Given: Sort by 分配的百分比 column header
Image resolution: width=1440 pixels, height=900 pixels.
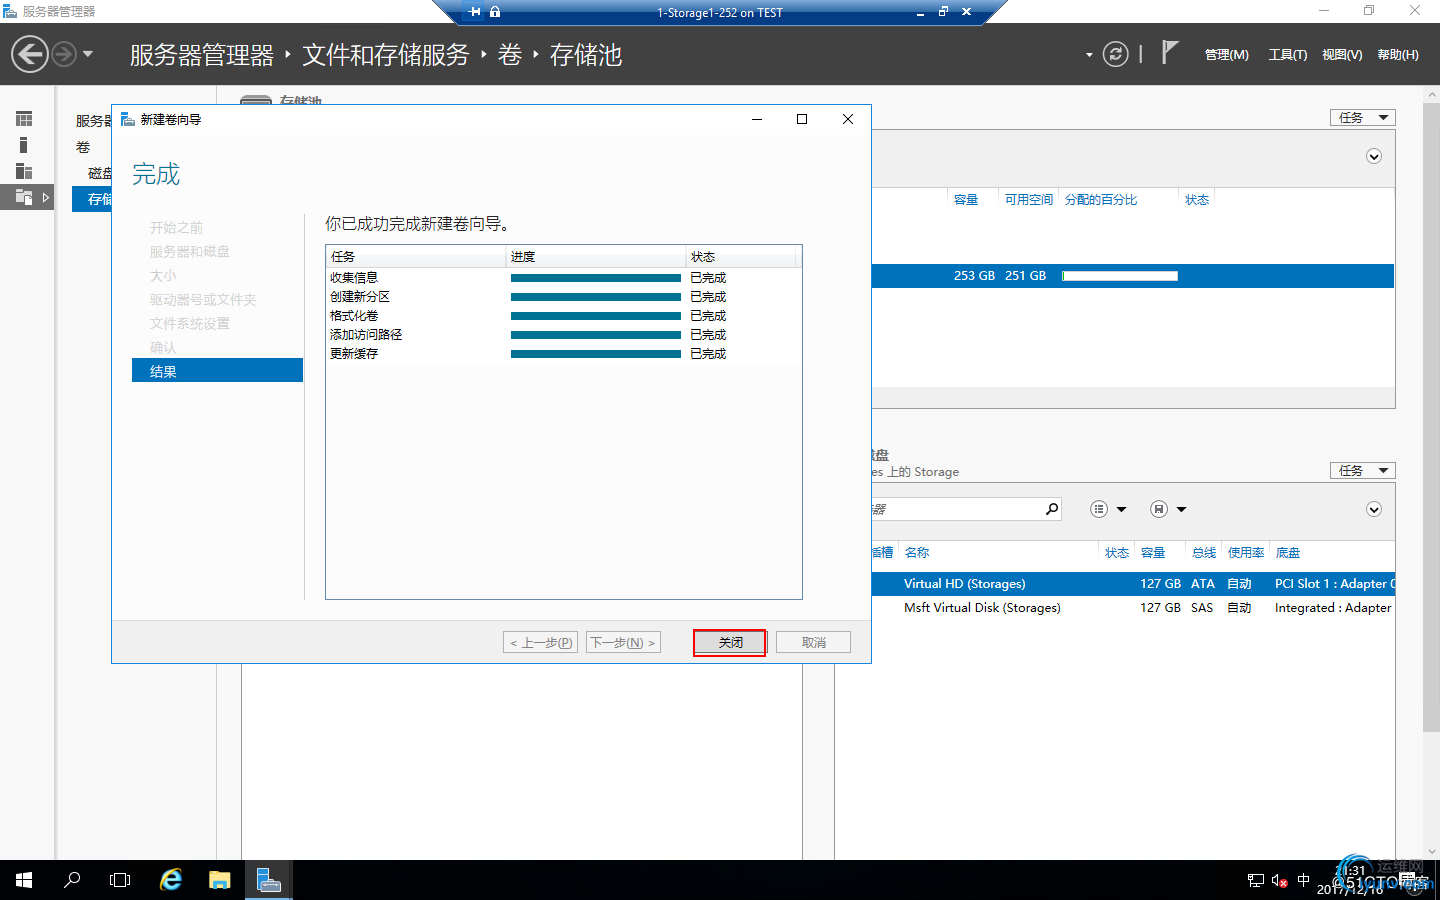Looking at the screenshot, I should 1101,200.
